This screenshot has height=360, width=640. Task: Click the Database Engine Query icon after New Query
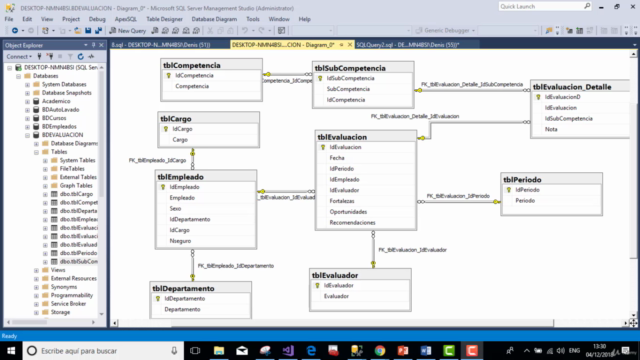155,31
